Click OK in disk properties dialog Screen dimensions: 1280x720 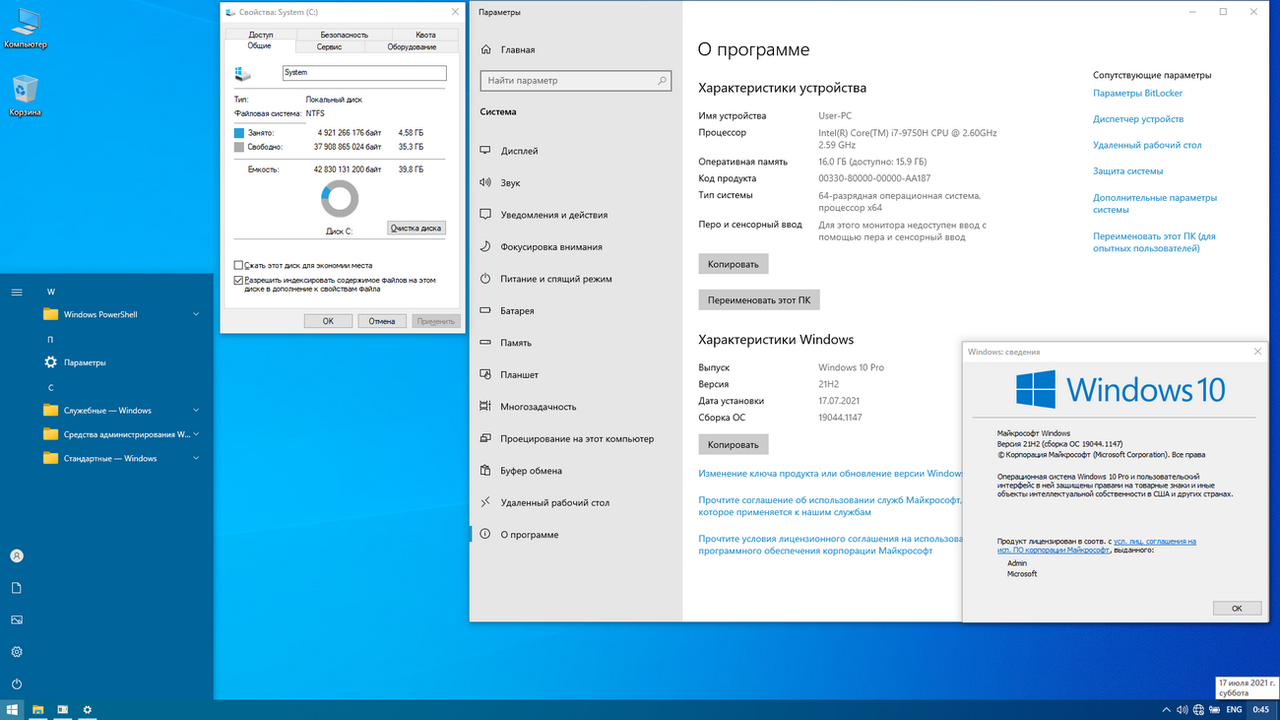(x=328, y=321)
